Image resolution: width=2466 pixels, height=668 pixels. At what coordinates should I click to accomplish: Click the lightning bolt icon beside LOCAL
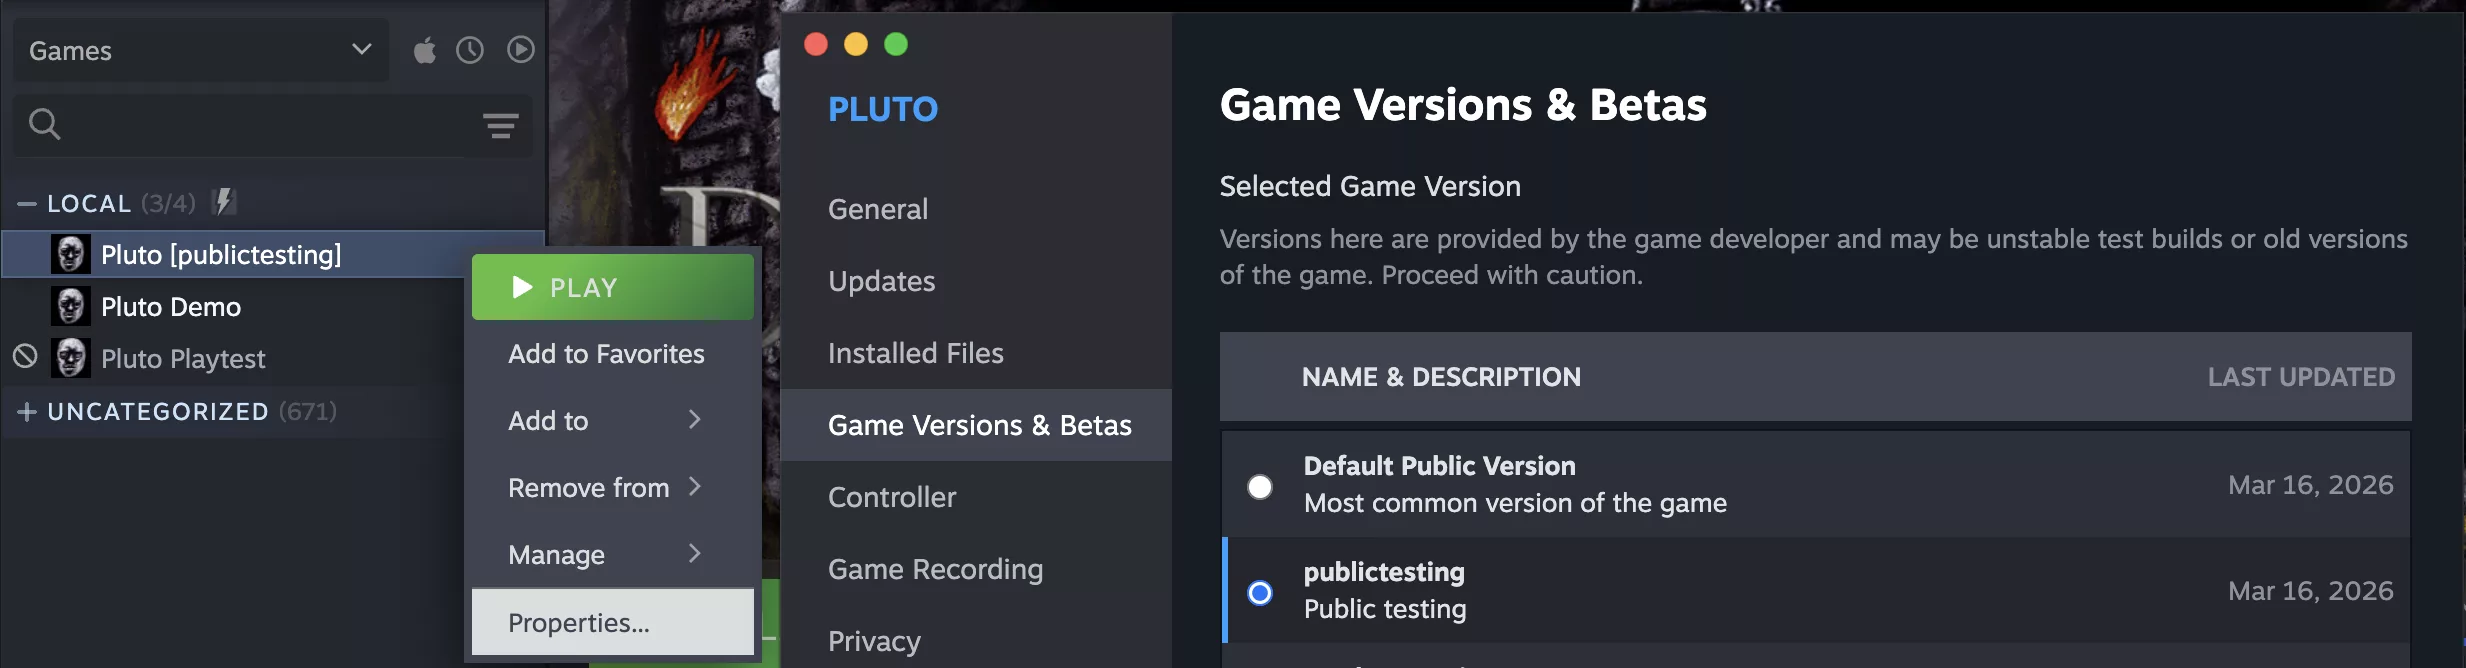pyautogui.click(x=225, y=202)
